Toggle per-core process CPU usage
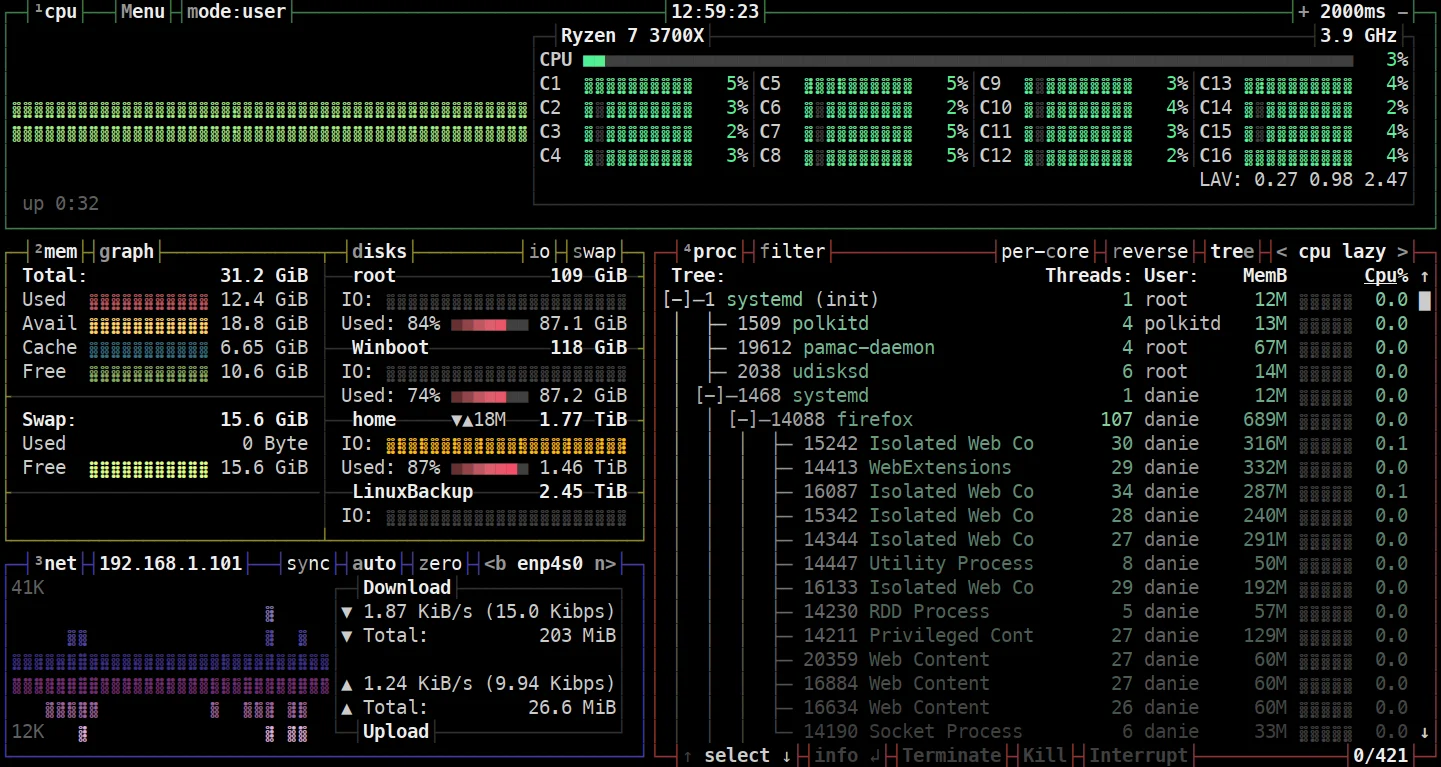The image size is (1441, 767). (1045, 252)
